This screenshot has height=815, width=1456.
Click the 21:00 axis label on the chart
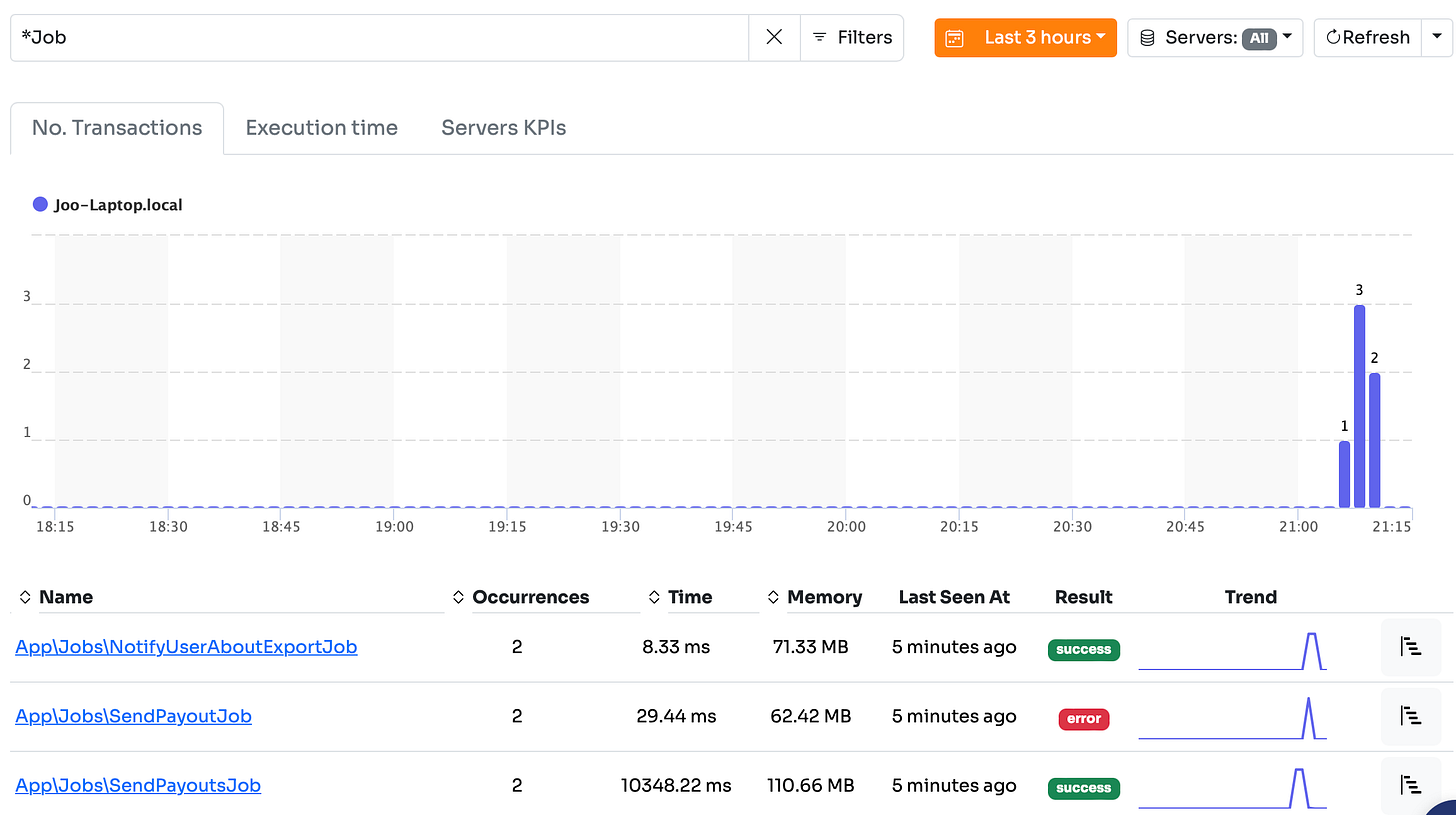point(1298,526)
